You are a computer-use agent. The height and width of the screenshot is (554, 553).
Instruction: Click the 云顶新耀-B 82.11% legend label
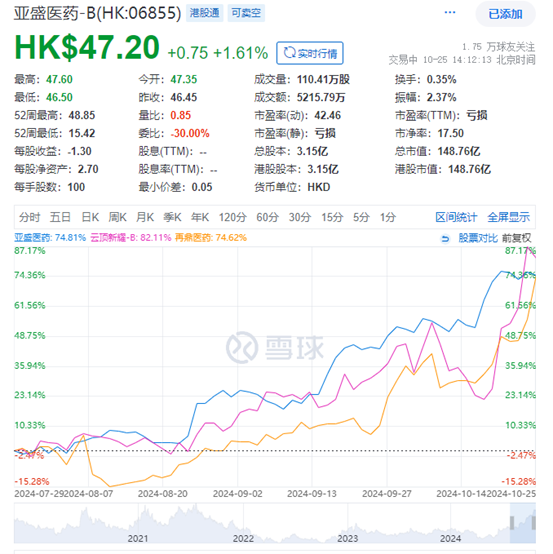coord(131,237)
